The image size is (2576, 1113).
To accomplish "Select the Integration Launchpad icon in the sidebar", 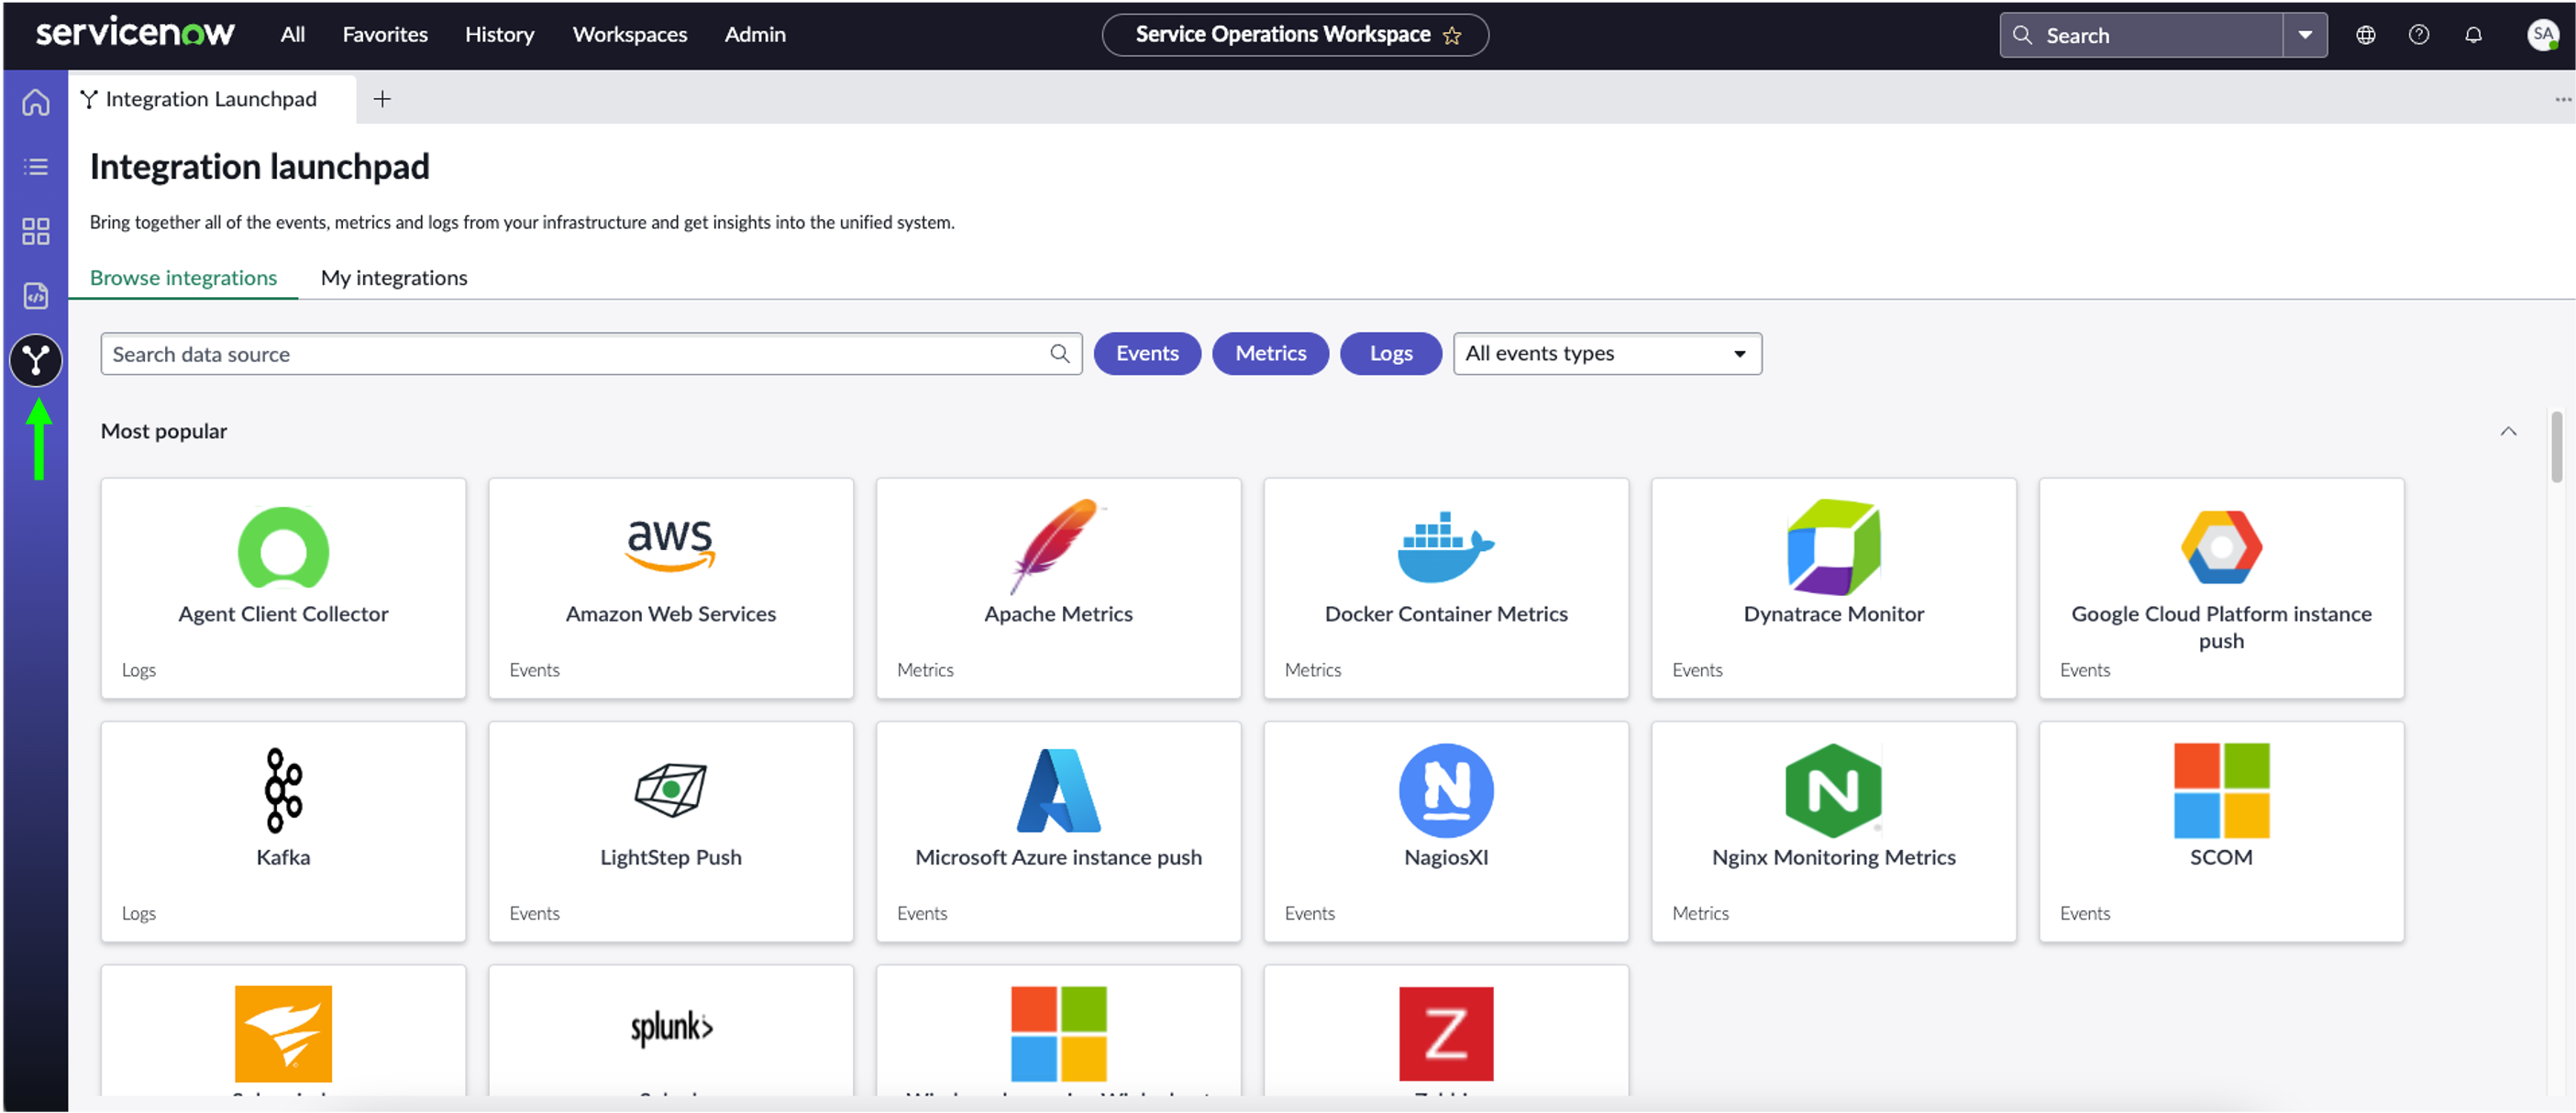I will point(35,360).
